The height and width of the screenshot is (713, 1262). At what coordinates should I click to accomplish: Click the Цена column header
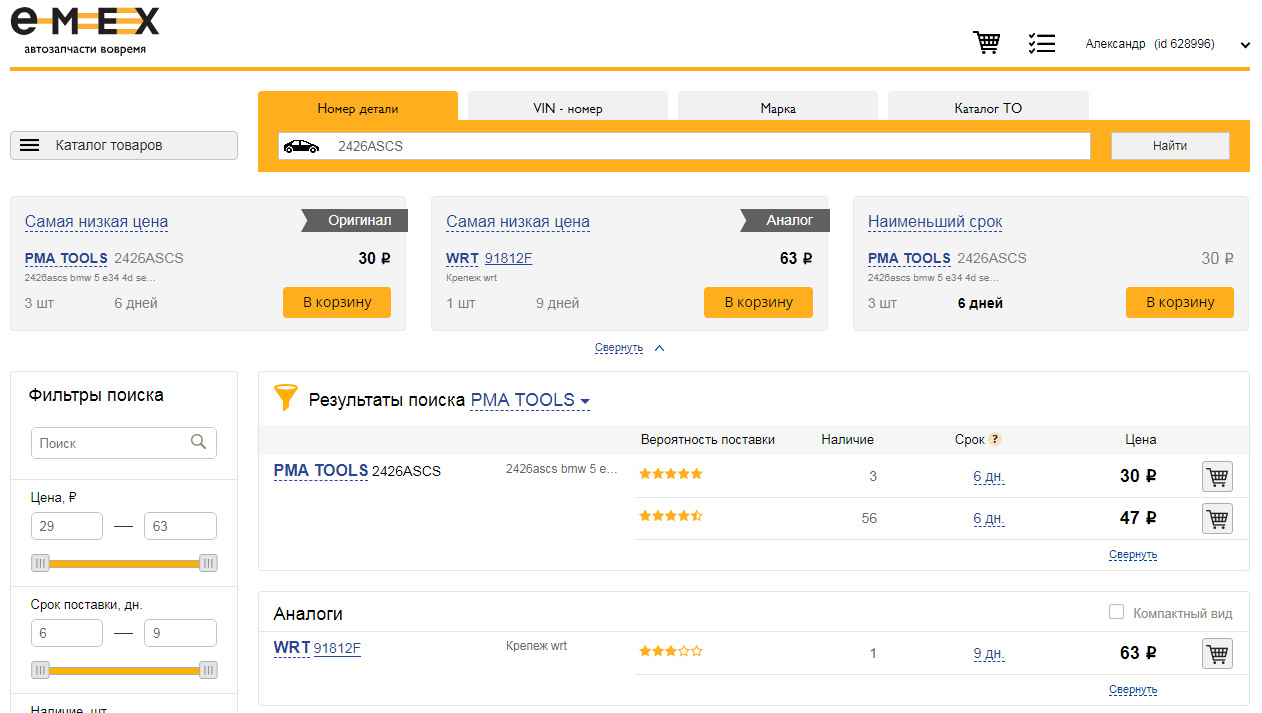click(x=1140, y=439)
